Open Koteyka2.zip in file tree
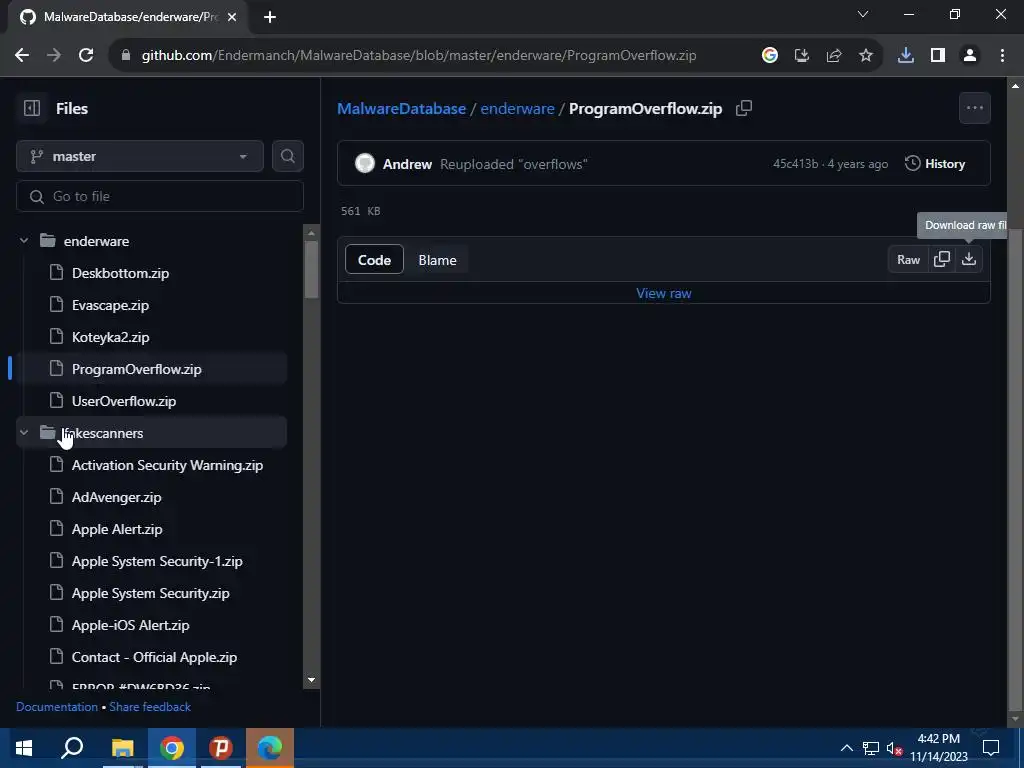Viewport: 1024px width, 768px height. coord(110,337)
